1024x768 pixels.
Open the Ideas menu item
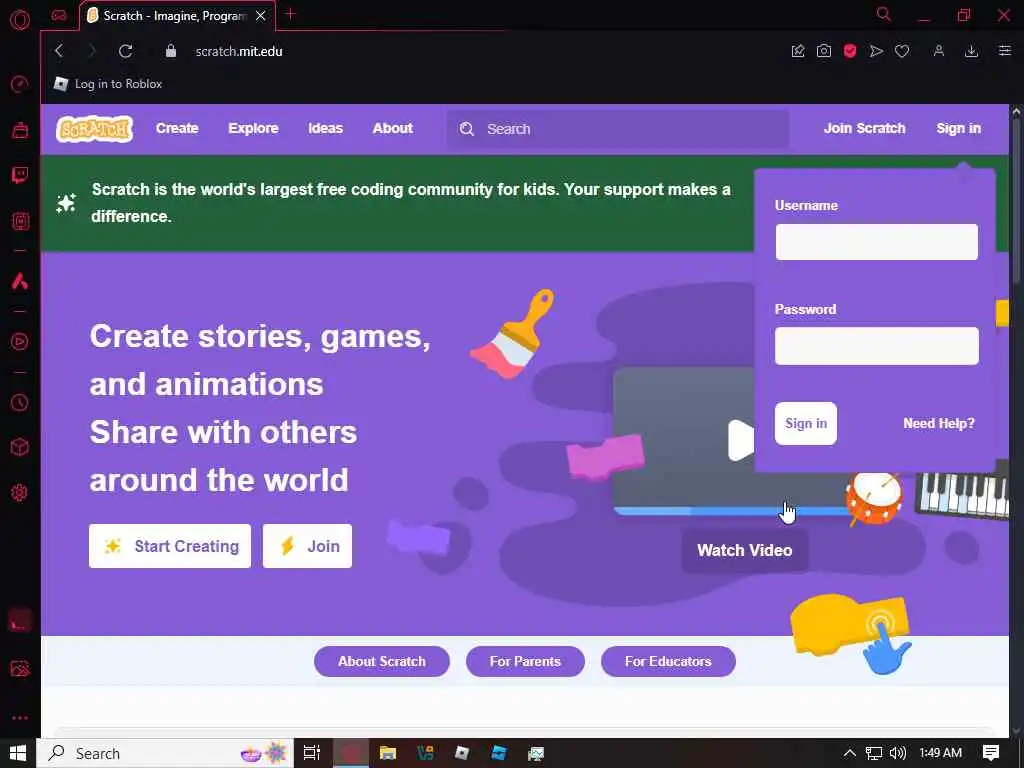(325, 129)
